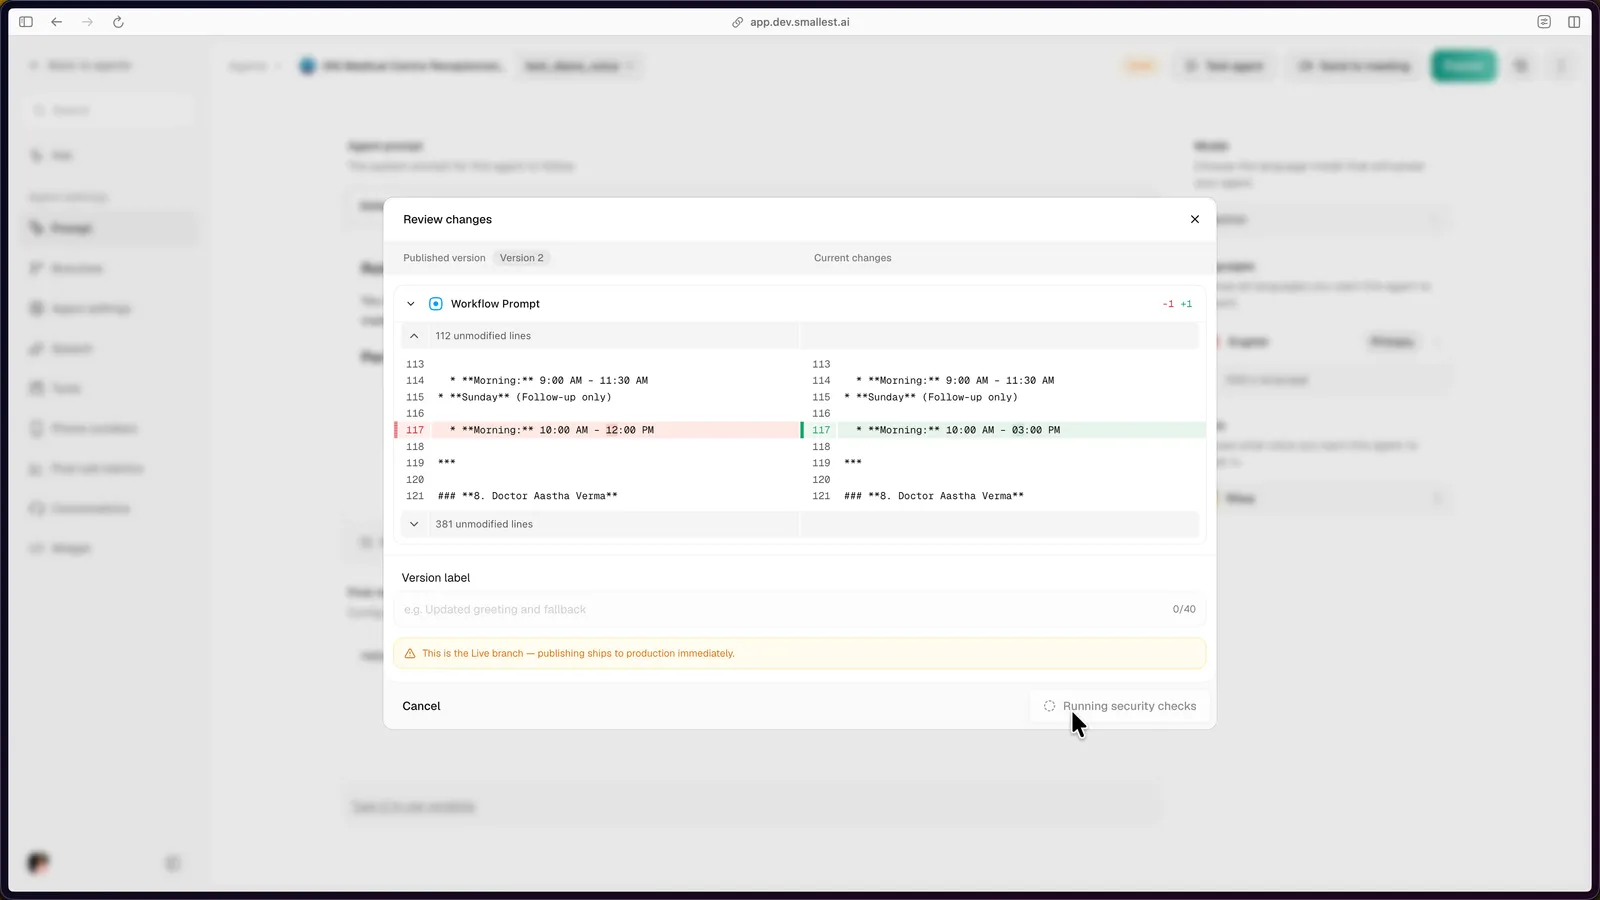
Task: Select Sunday follow-up line in current changes
Action: coord(931,397)
